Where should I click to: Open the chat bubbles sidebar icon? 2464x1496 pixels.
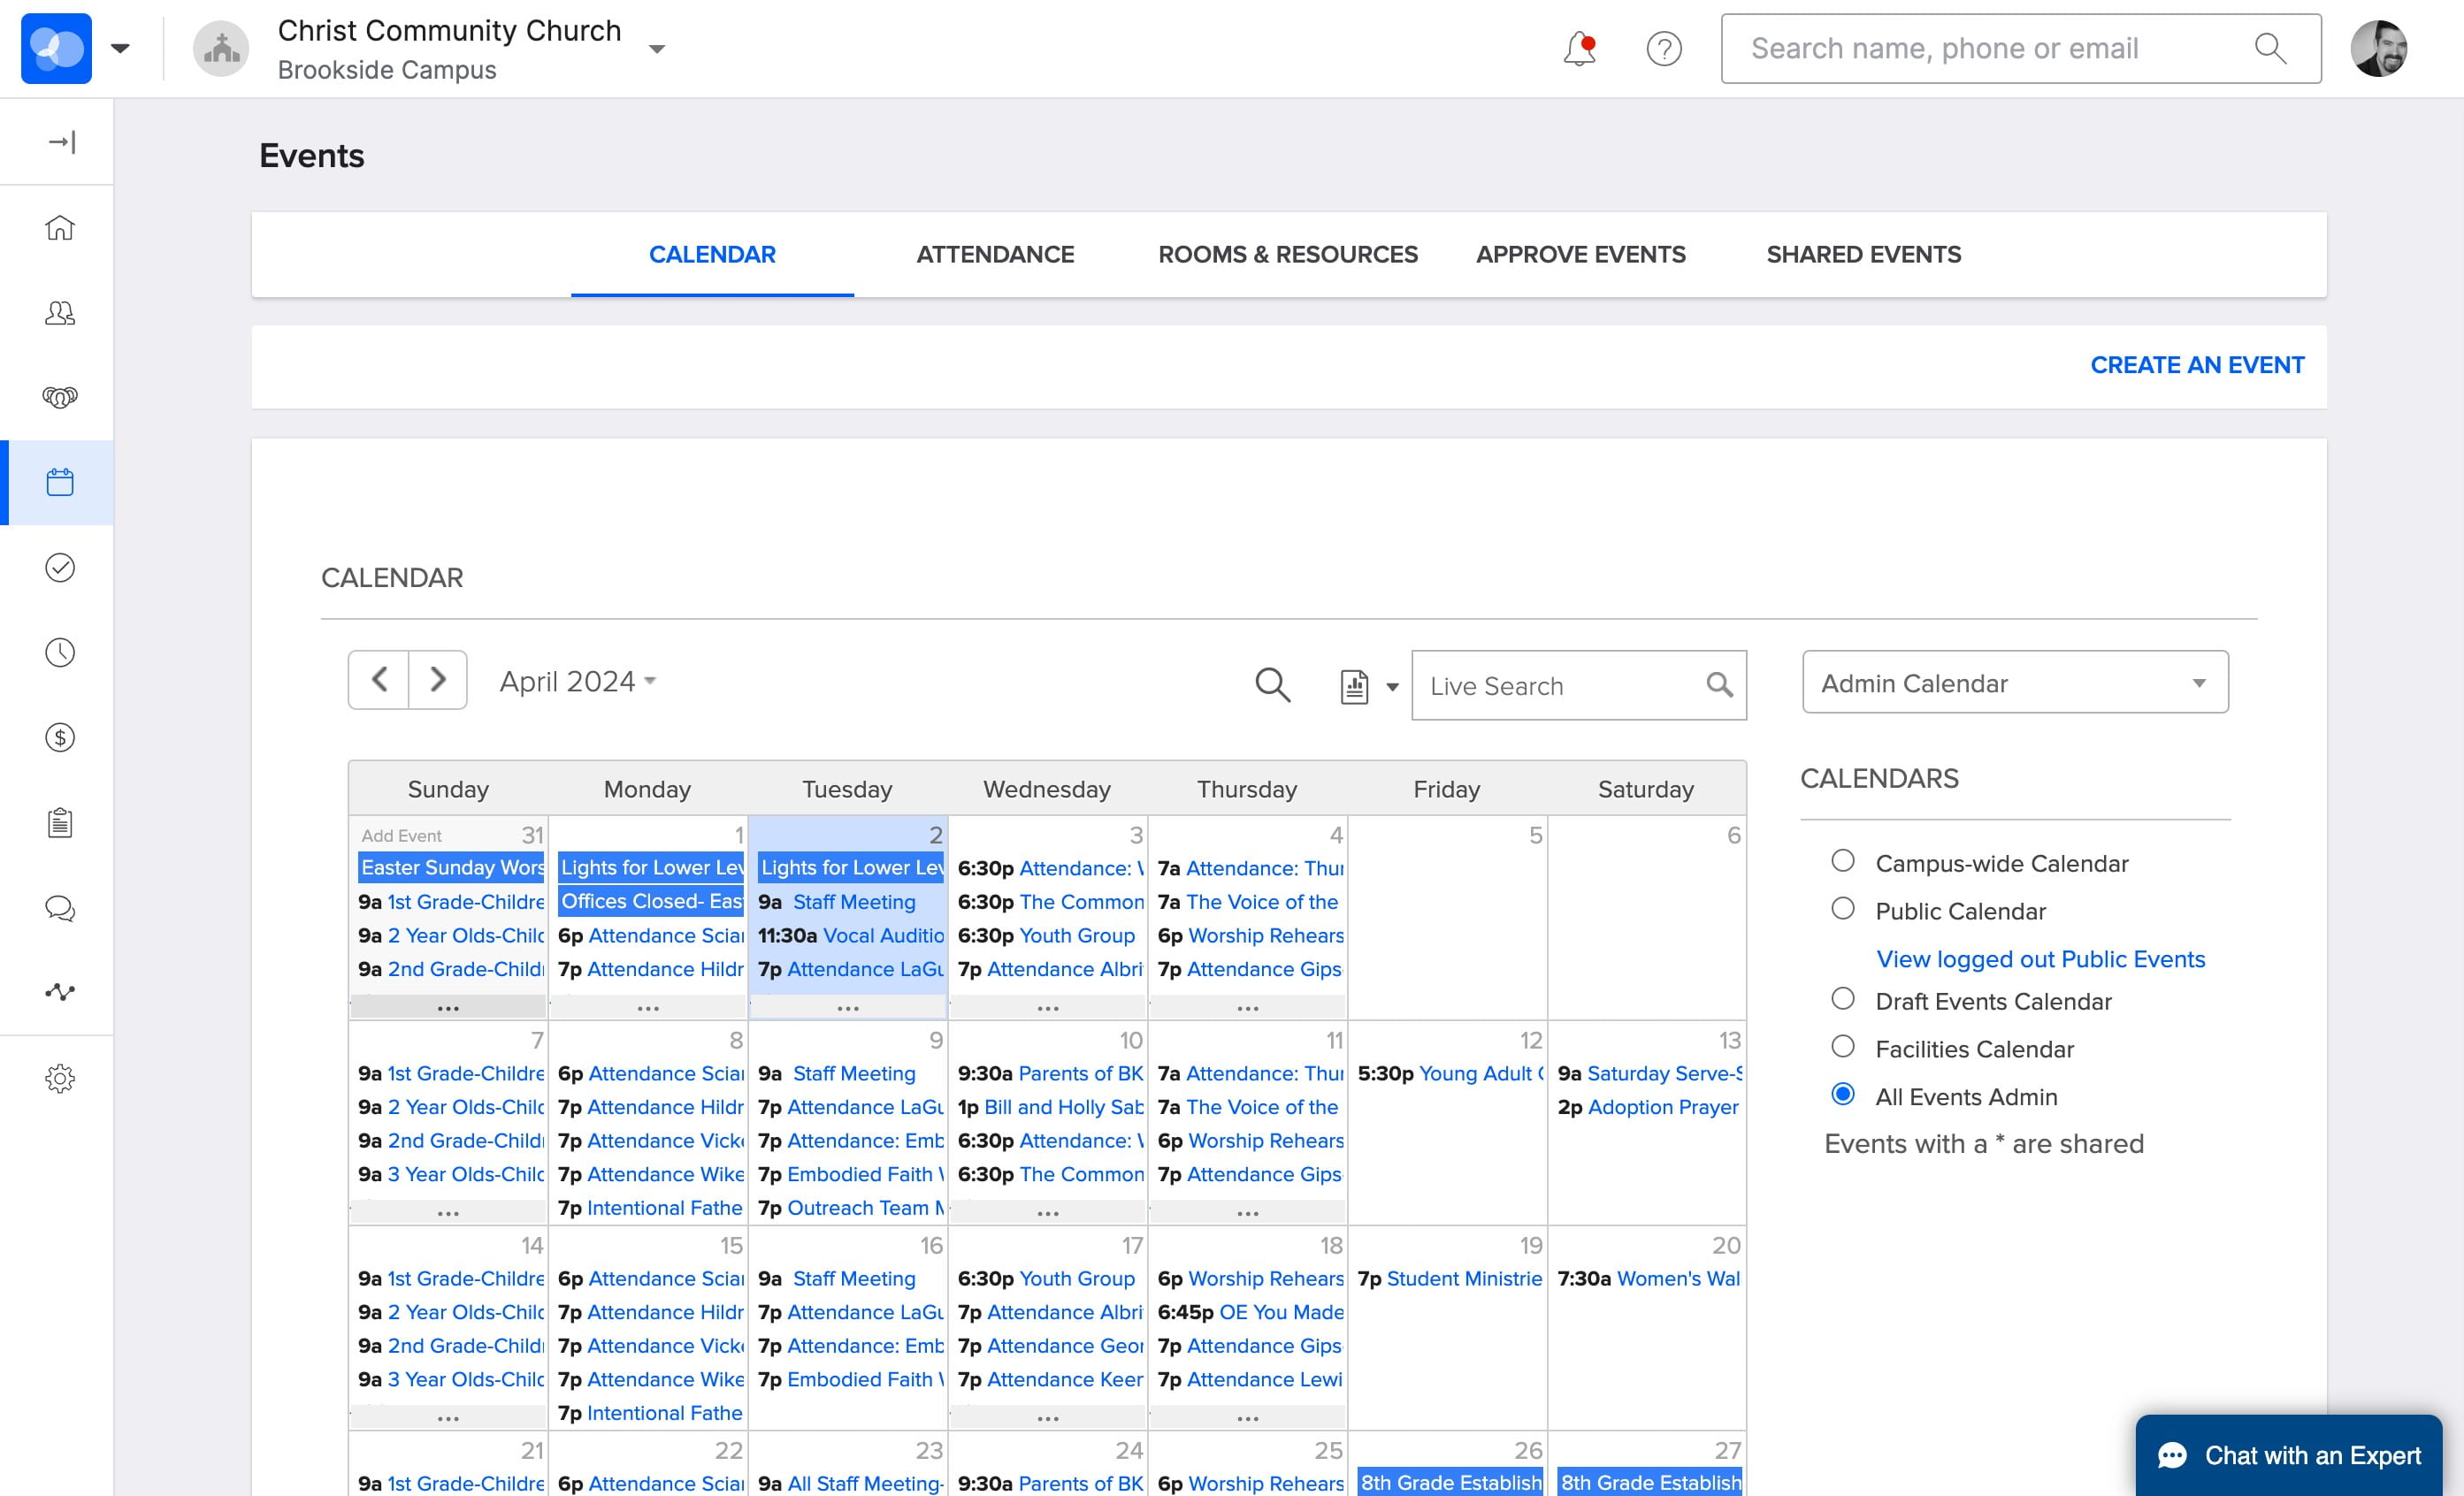(60, 908)
